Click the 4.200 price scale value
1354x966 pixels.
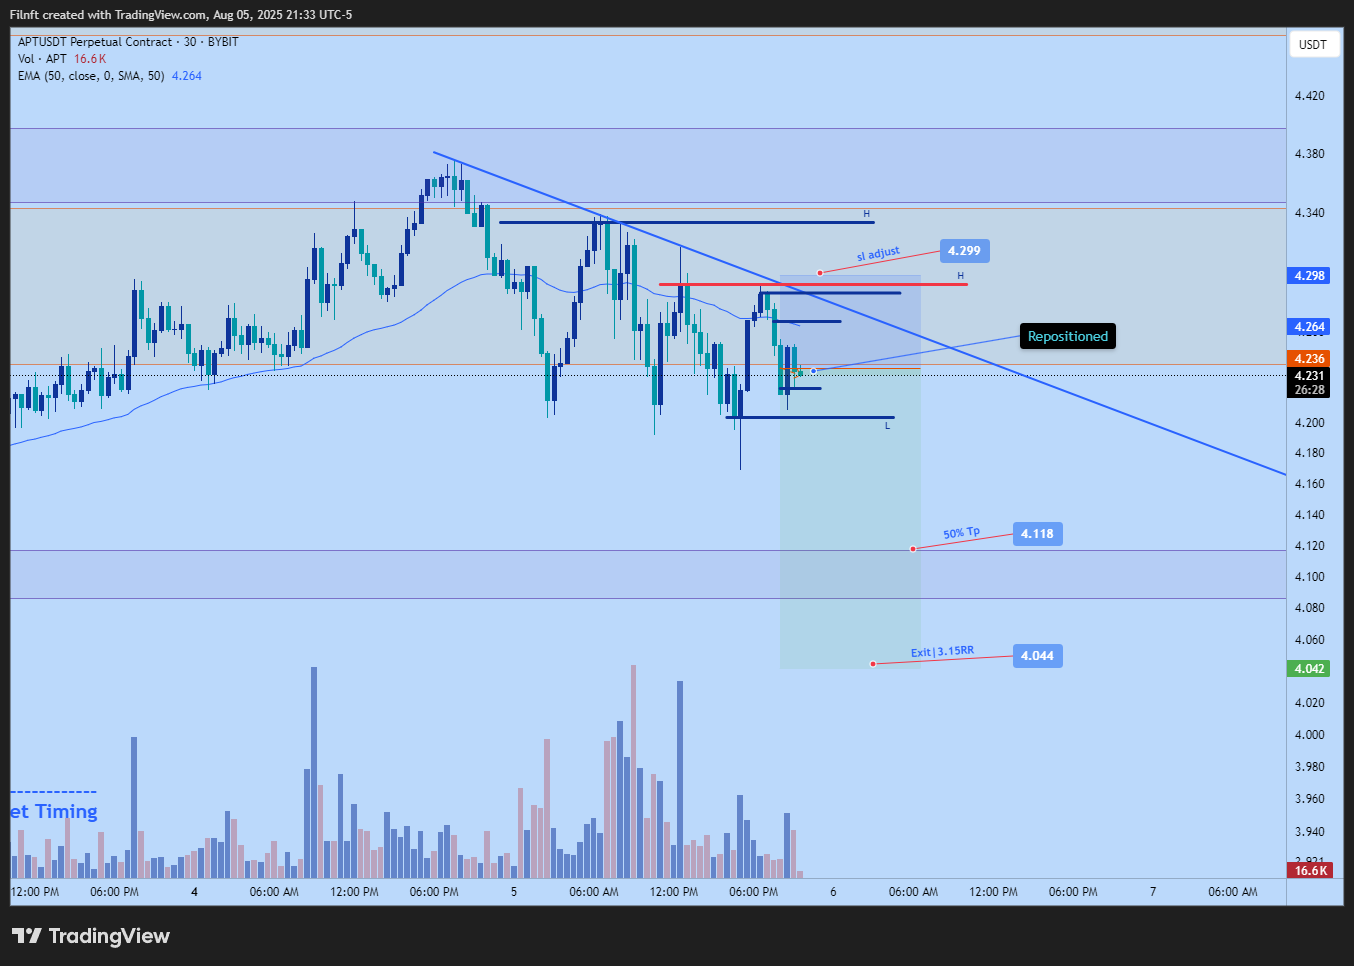[x=1309, y=423]
